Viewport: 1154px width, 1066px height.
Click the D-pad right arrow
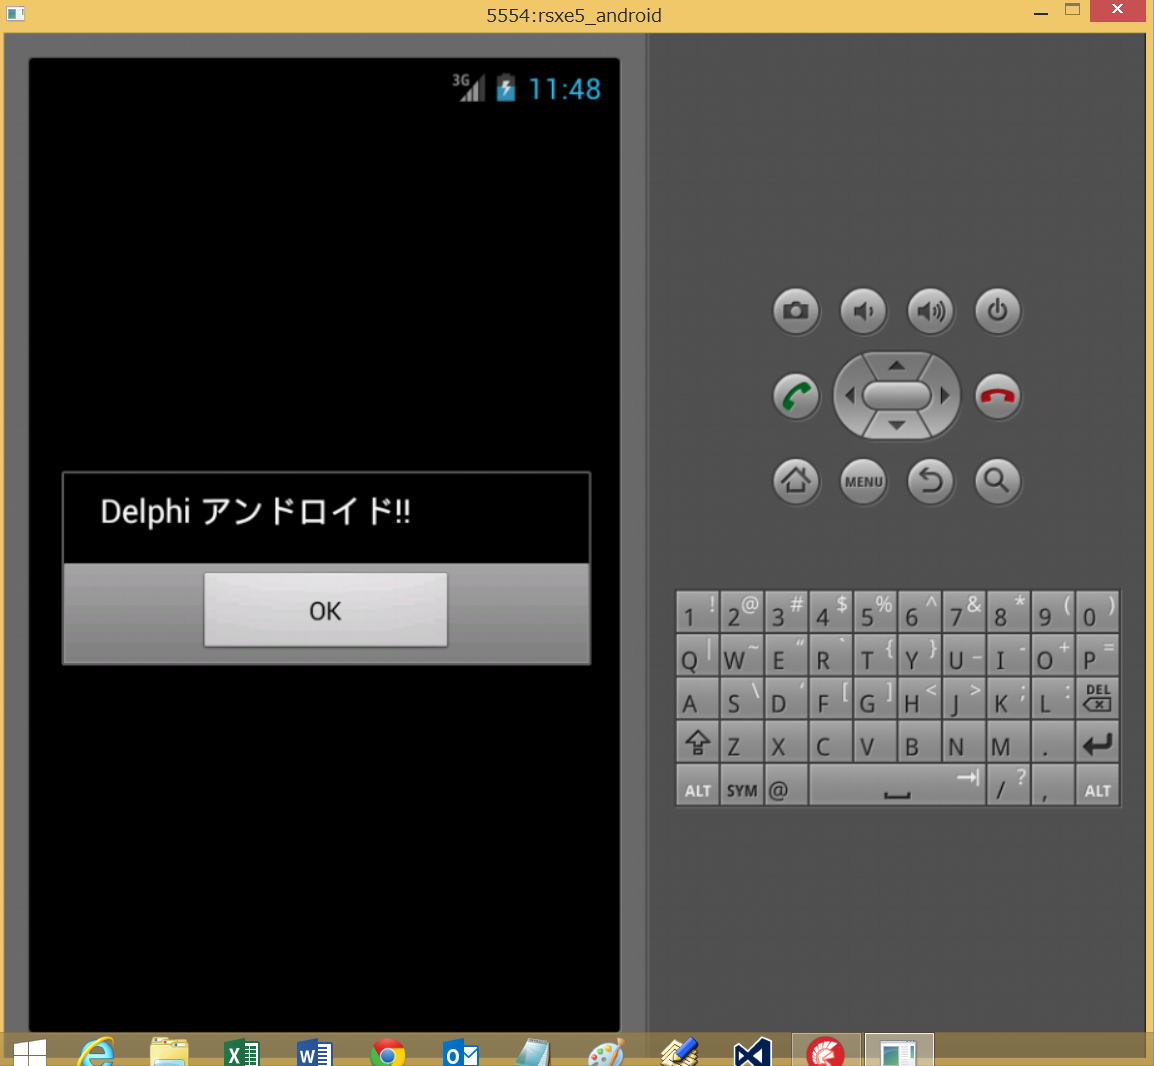point(945,396)
